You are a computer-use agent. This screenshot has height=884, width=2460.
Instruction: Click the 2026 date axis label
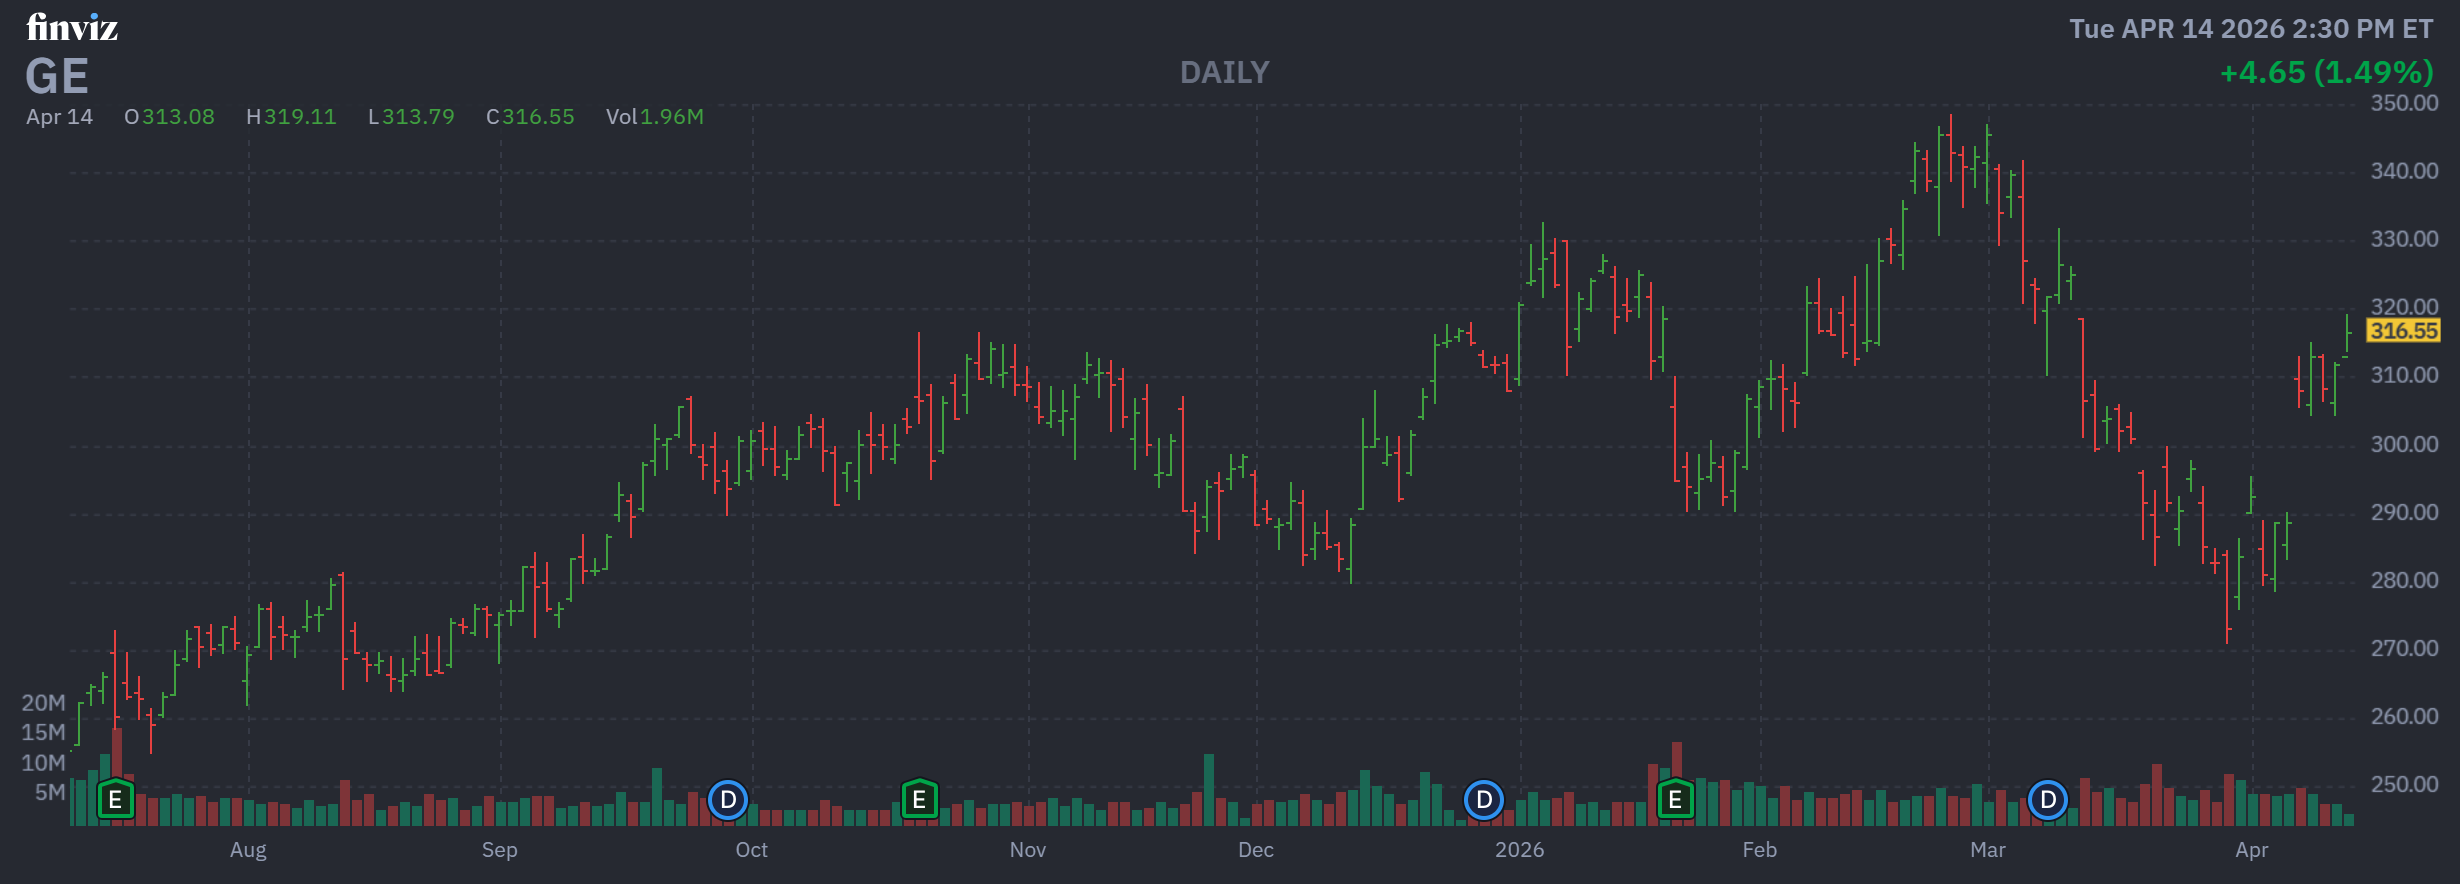tap(1519, 849)
